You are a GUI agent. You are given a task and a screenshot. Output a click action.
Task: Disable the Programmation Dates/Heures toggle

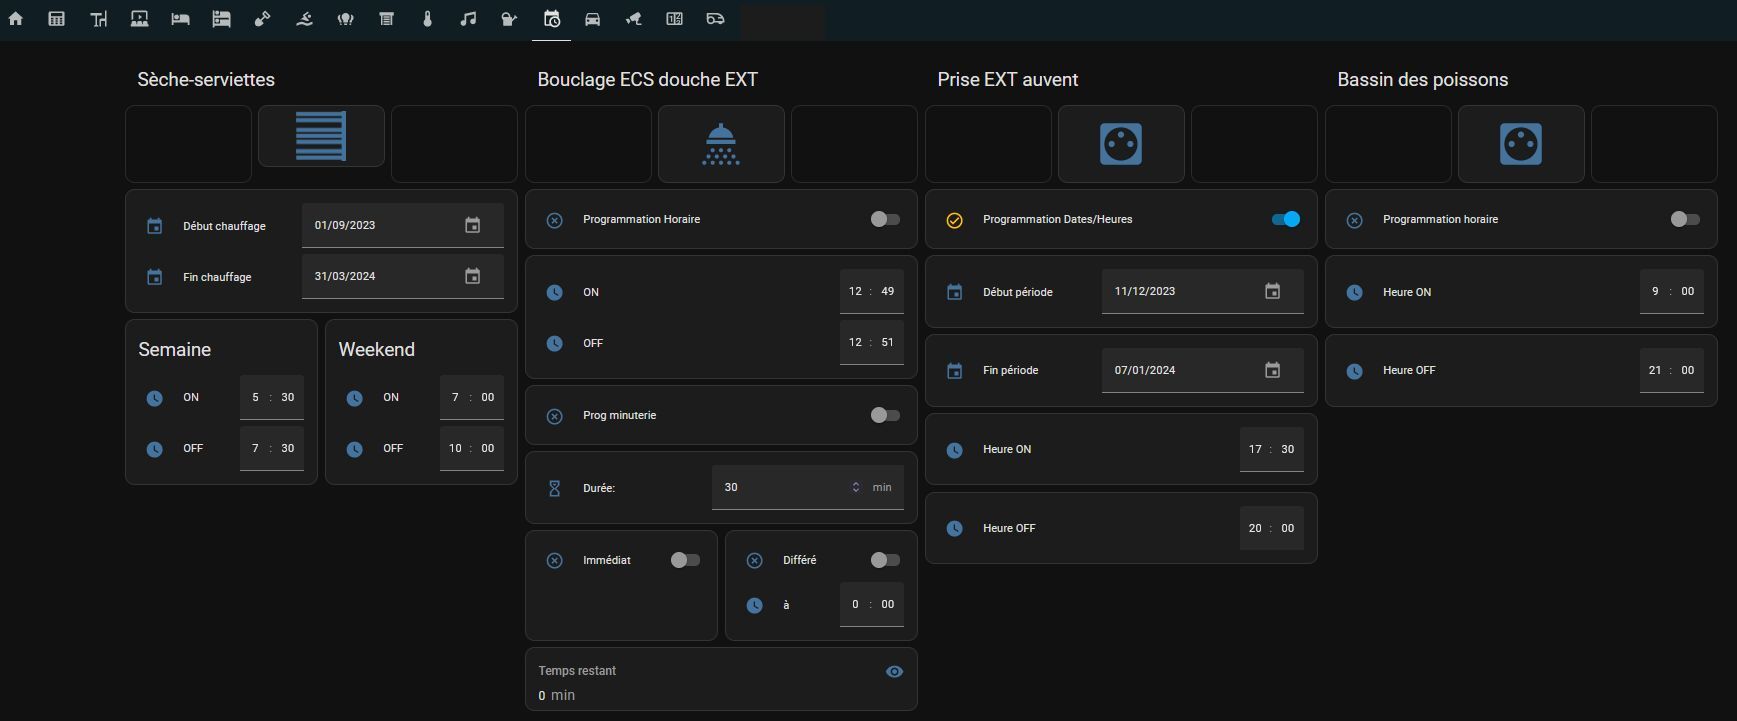[1285, 219]
